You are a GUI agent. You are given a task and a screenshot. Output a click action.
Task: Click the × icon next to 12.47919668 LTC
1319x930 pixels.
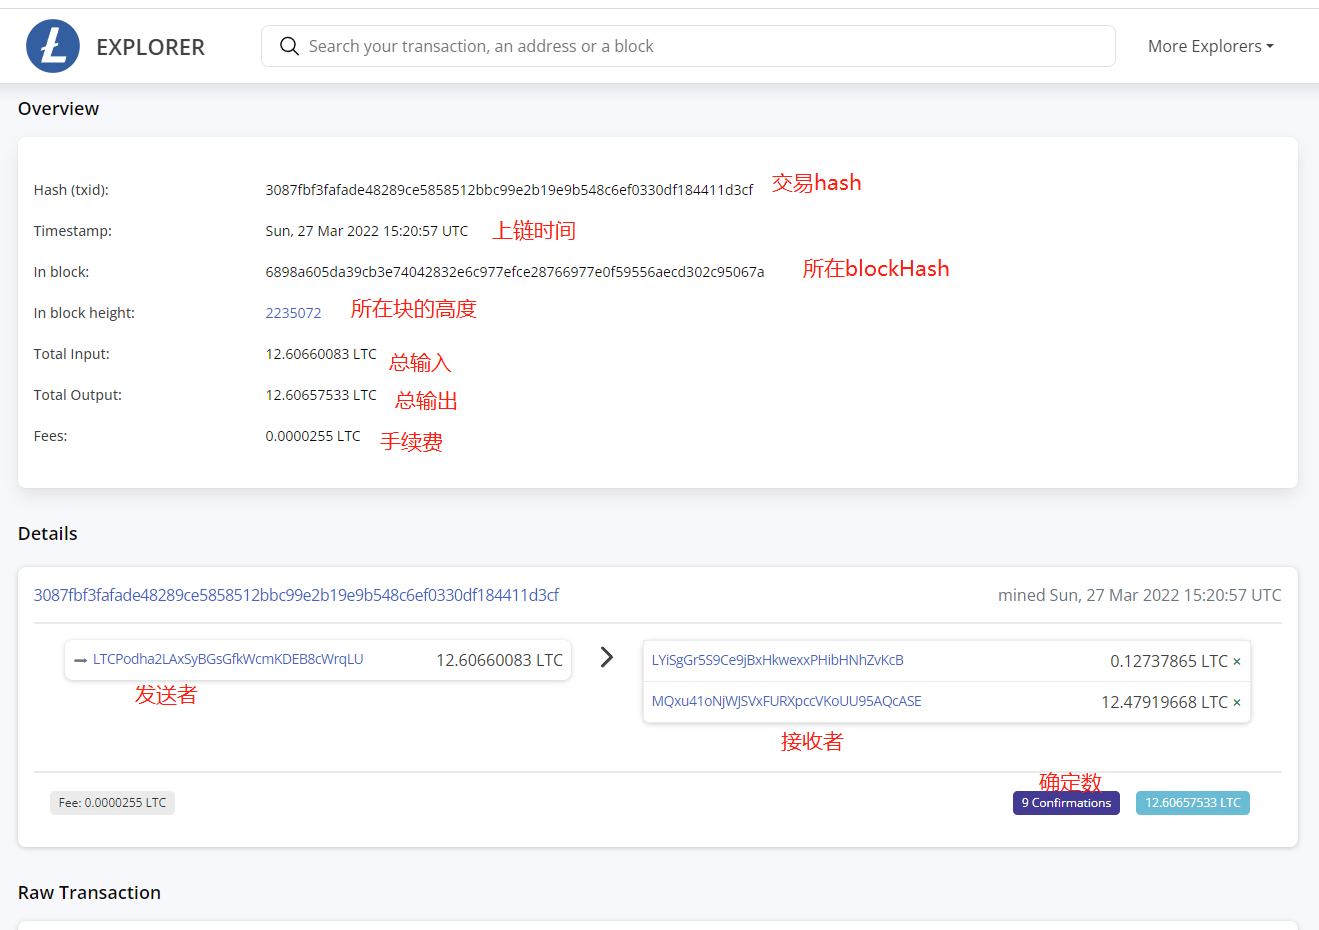point(1237,703)
